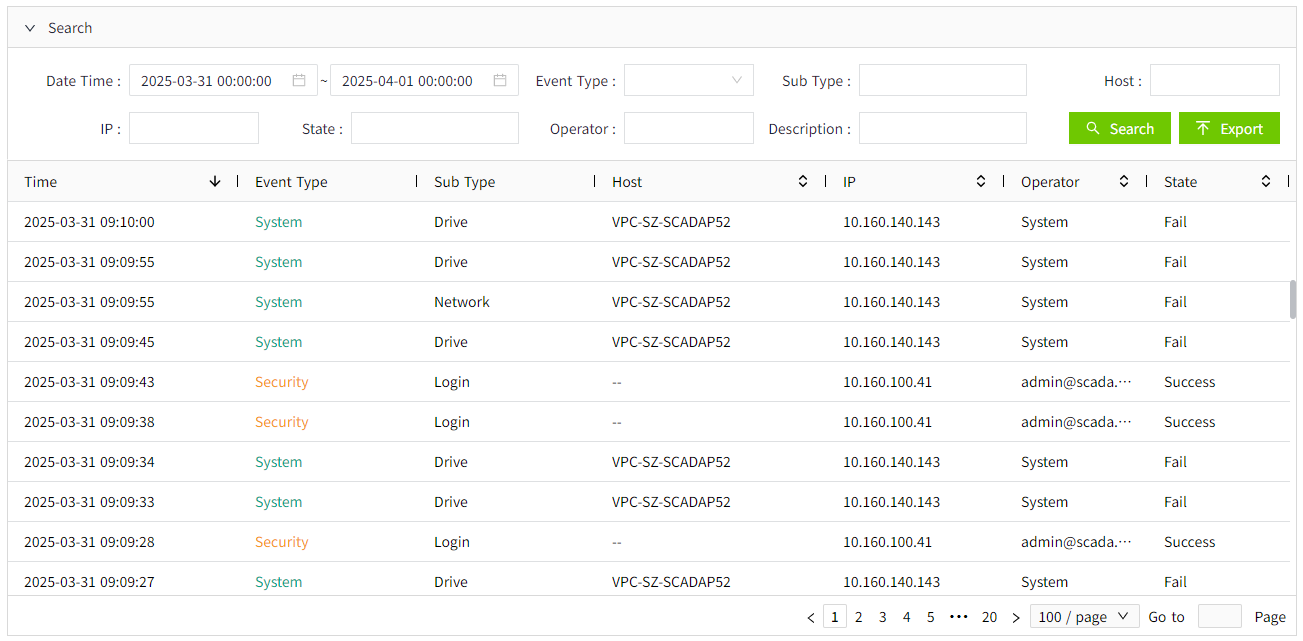Jump to page 2

(x=858, y=617)
